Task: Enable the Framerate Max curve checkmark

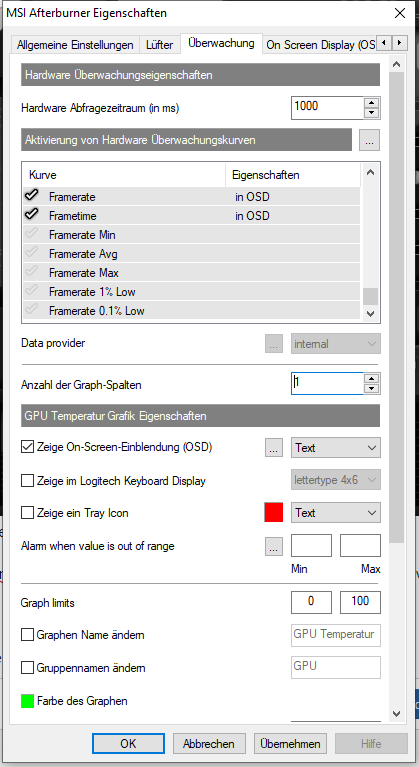Action: (x=32, y=272)
